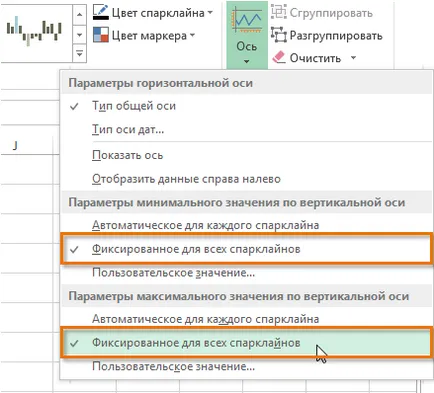This screenshot has width=434, height=393.
Task: Select the sparkline style thumbnail
Action: point(34,32)
